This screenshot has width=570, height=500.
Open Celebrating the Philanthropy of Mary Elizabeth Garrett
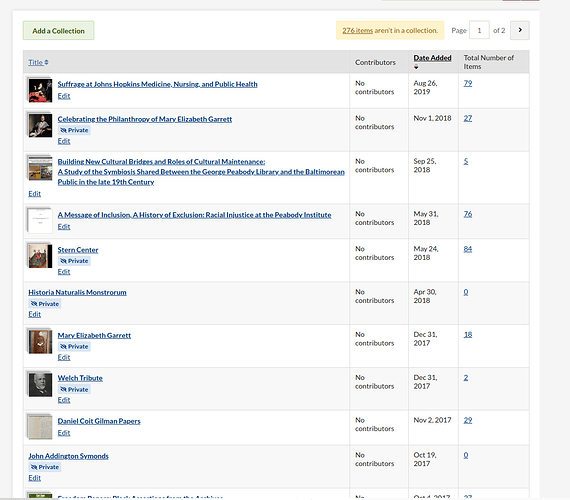tap(145, 119)
